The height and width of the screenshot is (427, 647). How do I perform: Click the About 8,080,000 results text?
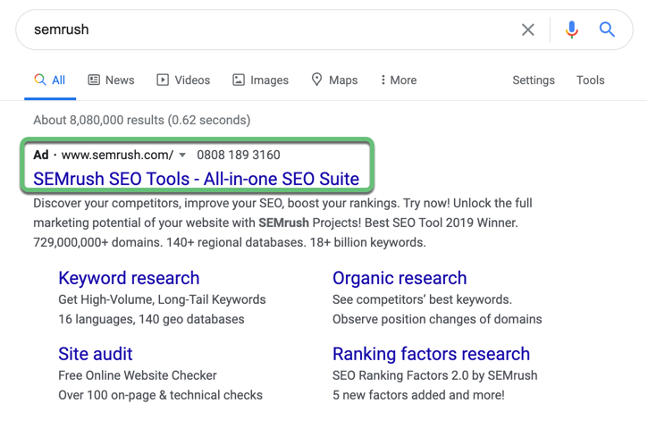pyautogui.click(x=142, y=120)
